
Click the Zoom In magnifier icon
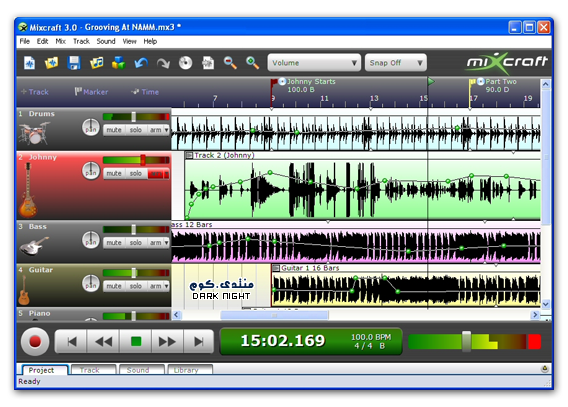pyautogui.click(x=252, y=63)
